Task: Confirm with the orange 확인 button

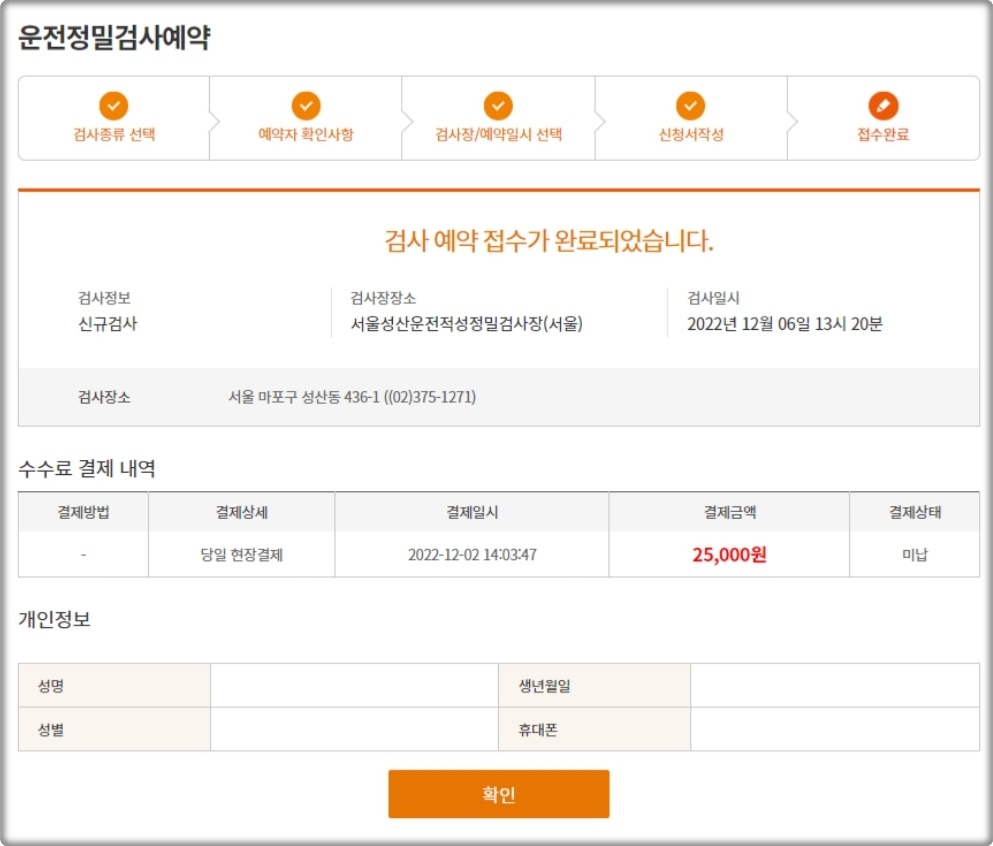Action: point(498,793)
